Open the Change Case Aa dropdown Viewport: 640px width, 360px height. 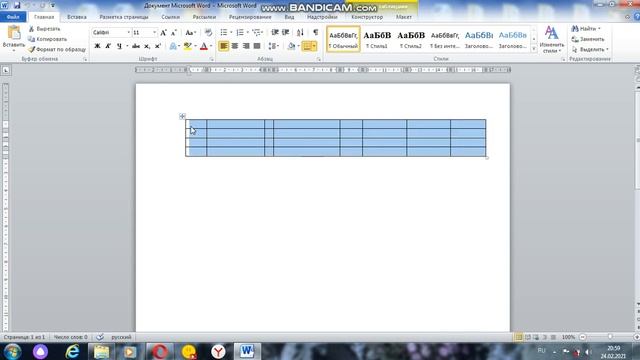(191, 33)
